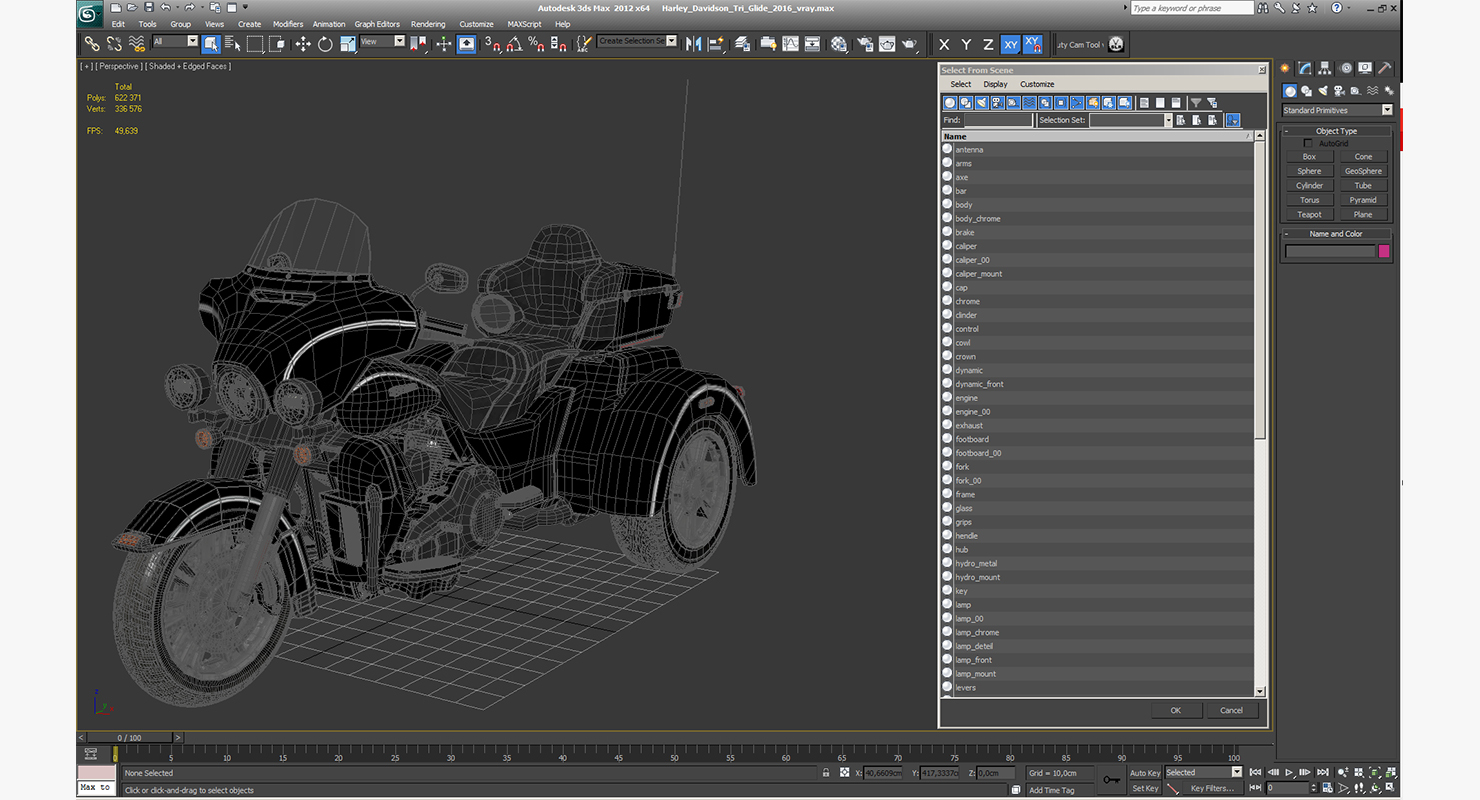
Task: Select the Select and Link tool
Action: [x=92, y=44]
